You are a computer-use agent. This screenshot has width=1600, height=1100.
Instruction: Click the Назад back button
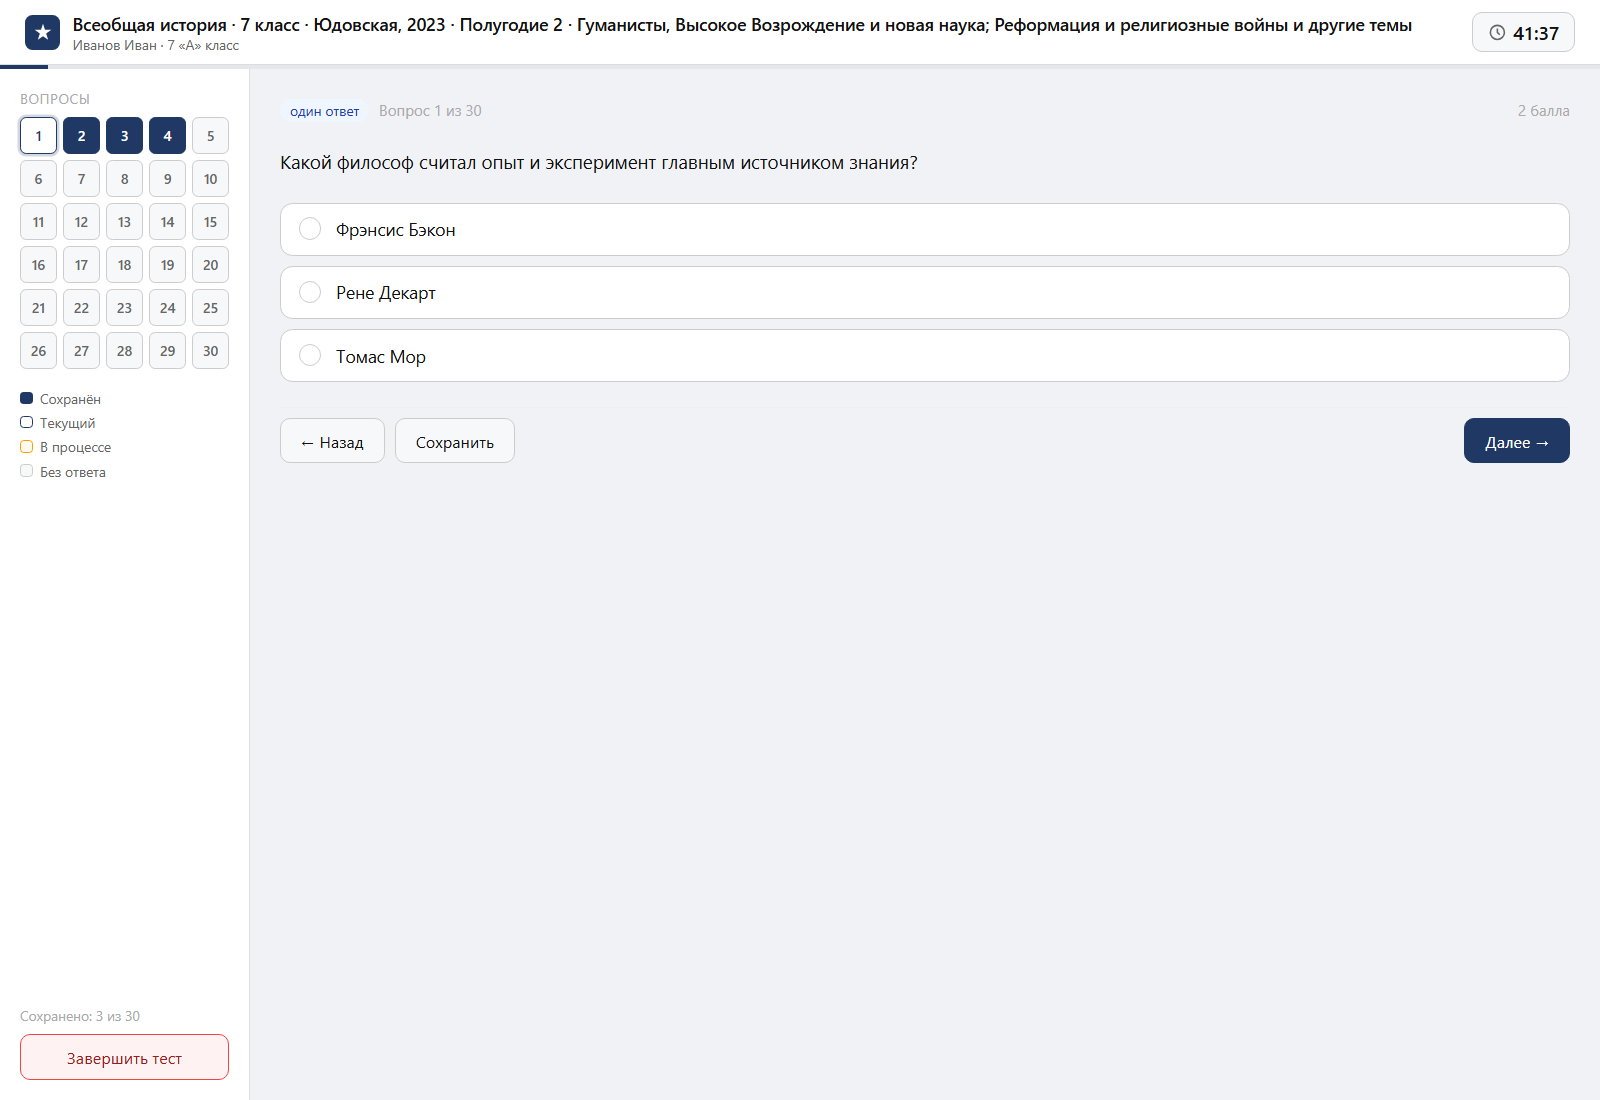(x=332, y=441)
